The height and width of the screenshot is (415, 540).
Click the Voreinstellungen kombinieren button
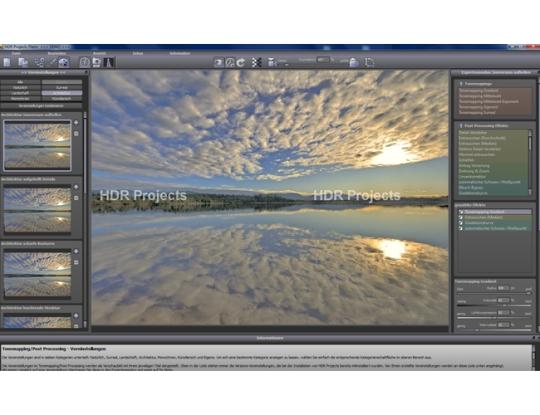pos(41,106)
